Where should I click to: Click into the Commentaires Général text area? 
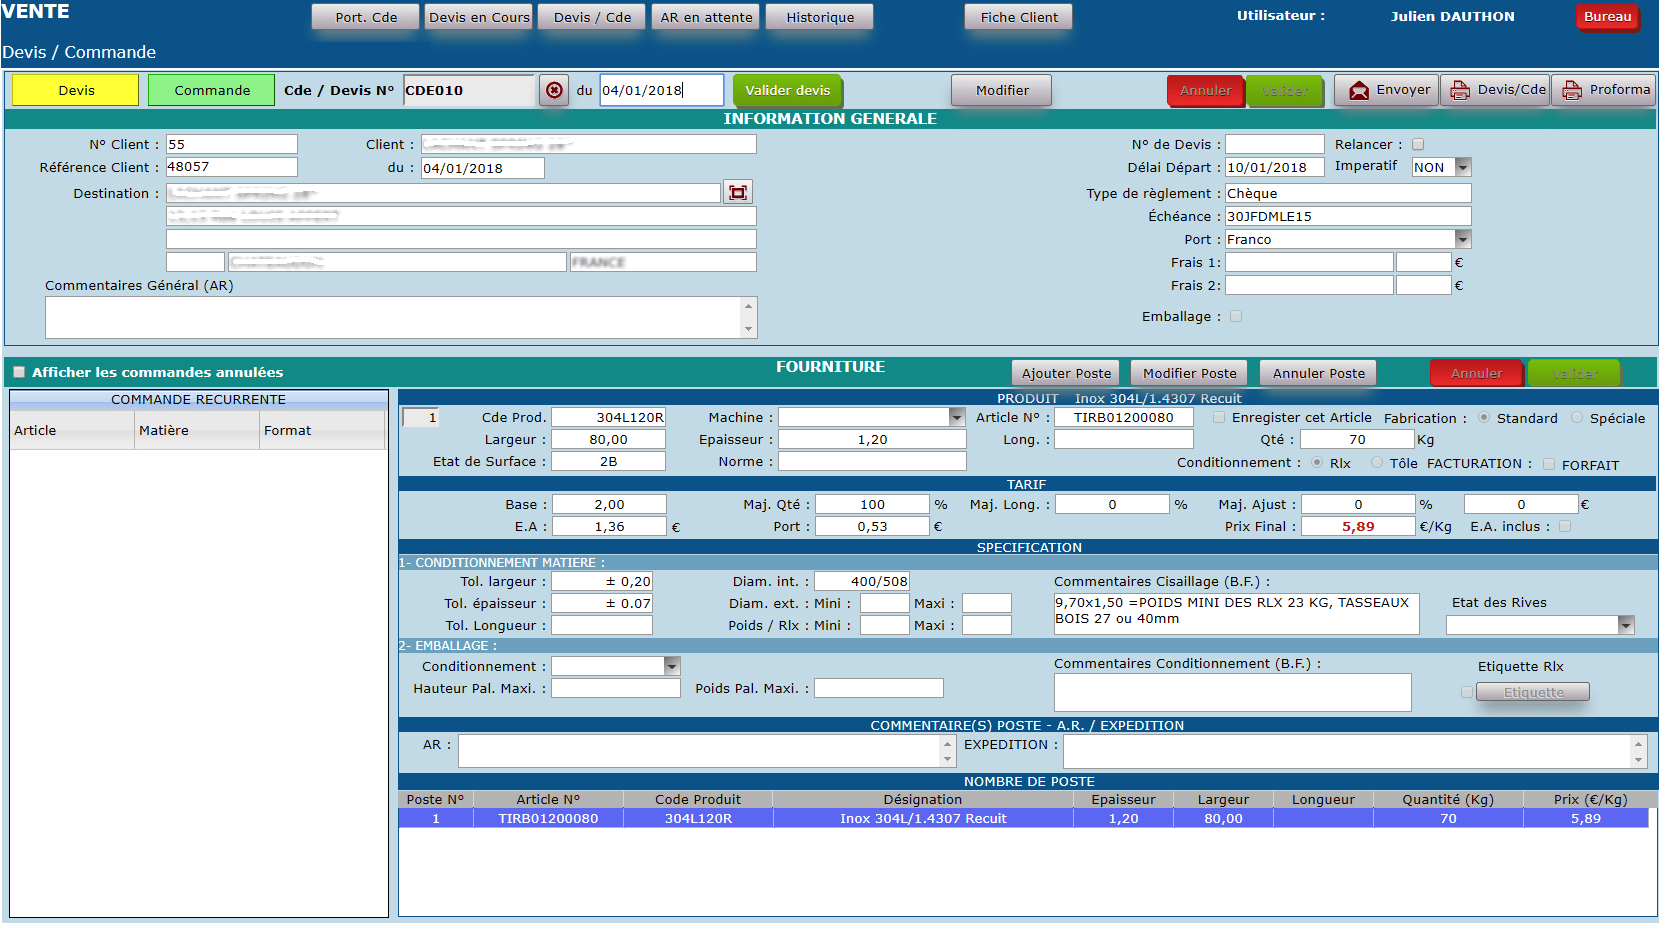pyautogui.click(x=394, y=317)
